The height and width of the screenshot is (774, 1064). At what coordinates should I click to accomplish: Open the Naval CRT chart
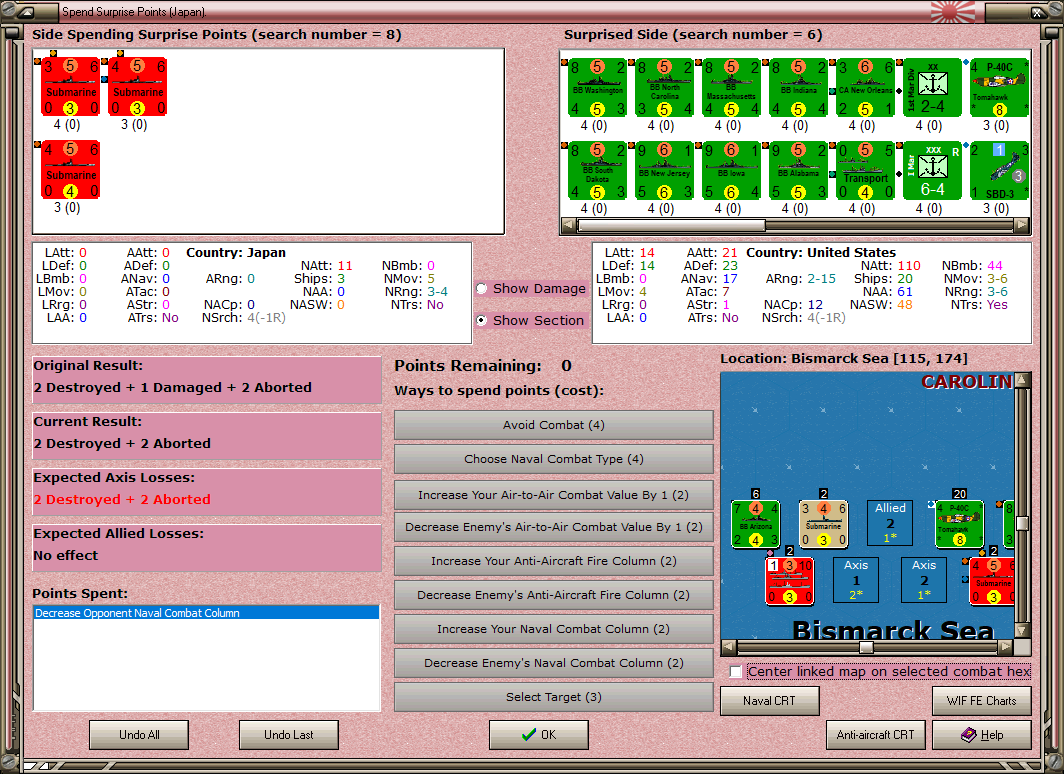point(770,701)
